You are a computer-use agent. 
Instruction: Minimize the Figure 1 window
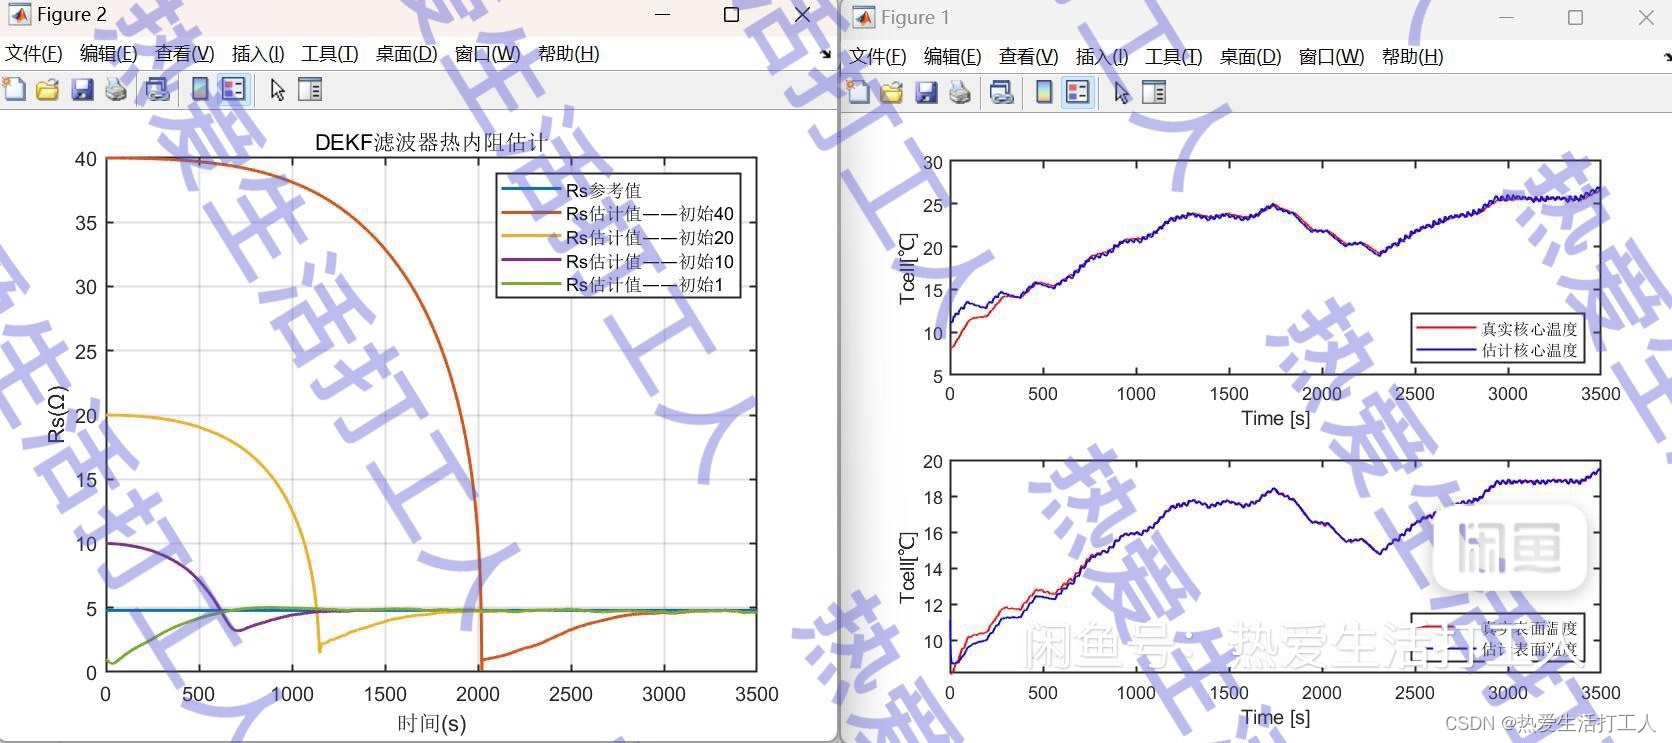click(1506, 18)
